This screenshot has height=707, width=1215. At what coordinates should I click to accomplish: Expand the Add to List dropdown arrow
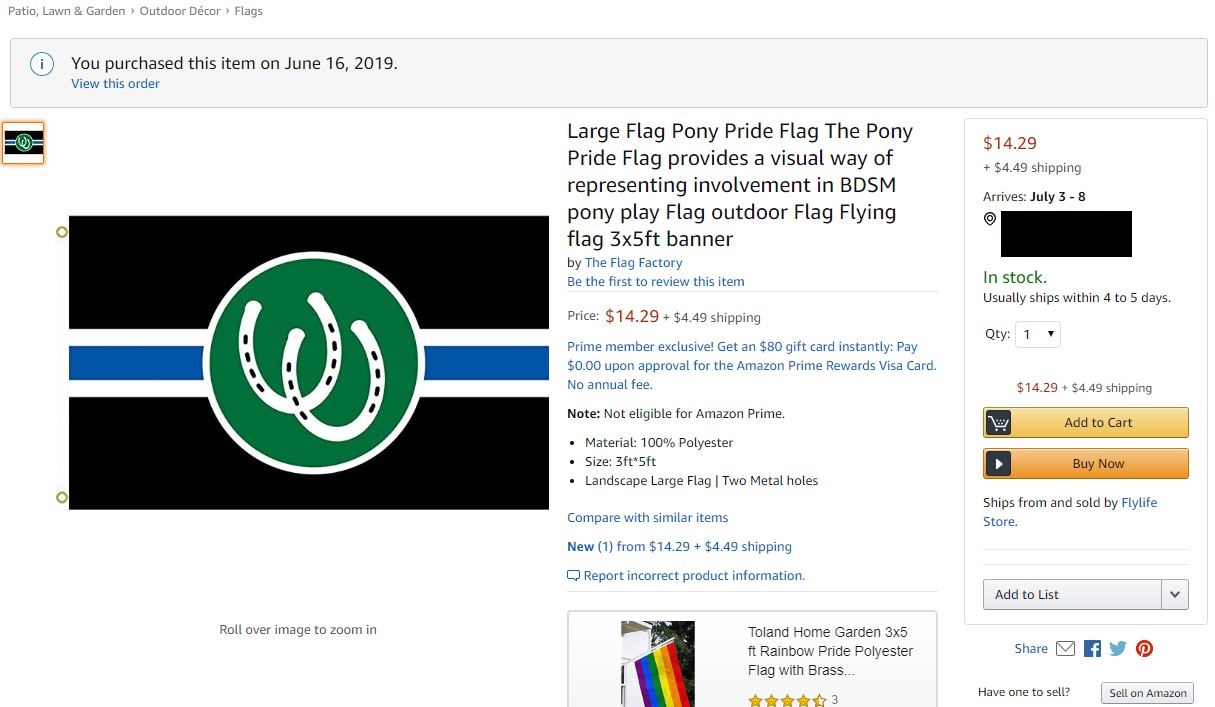click(x=1175, y=595)
